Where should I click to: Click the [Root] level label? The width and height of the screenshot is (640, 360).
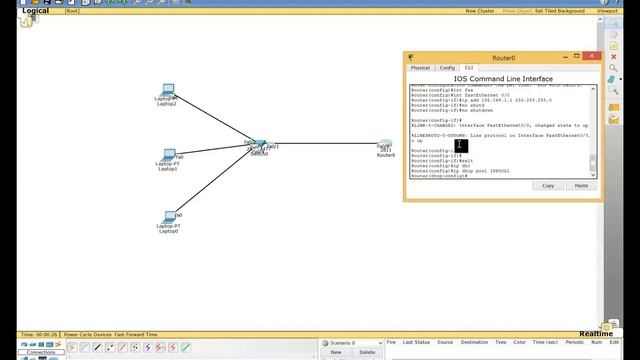(72, 11)
